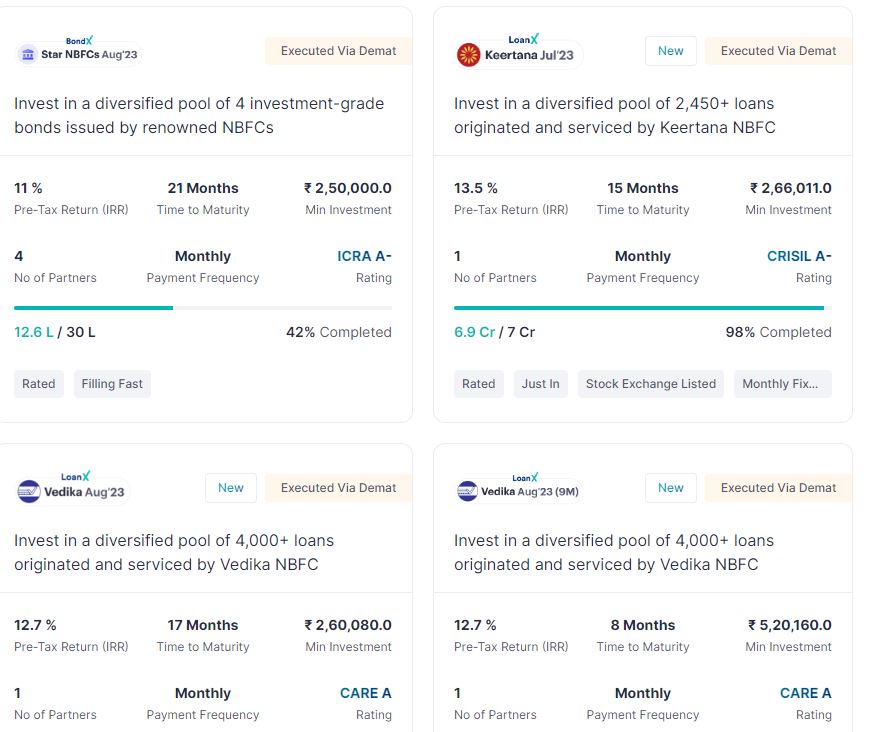Click the Keertana sunburst logo icon

point(468,55)
